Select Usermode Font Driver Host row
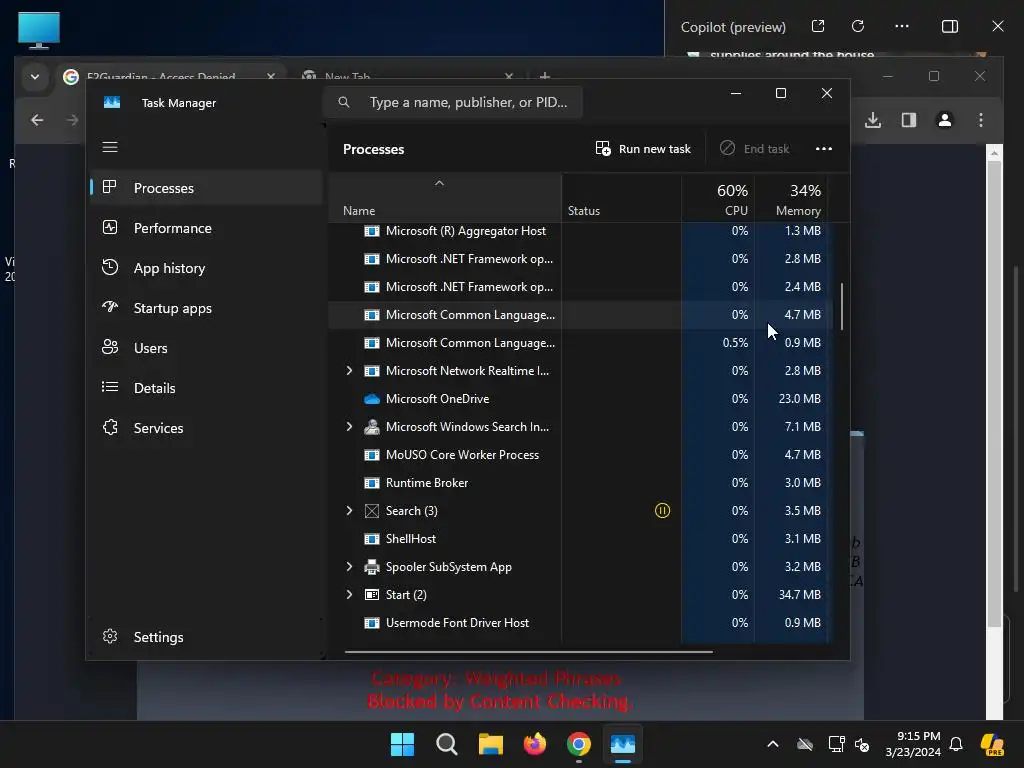This screenshot has height=768, width=1024. click(x=579, y=623)
